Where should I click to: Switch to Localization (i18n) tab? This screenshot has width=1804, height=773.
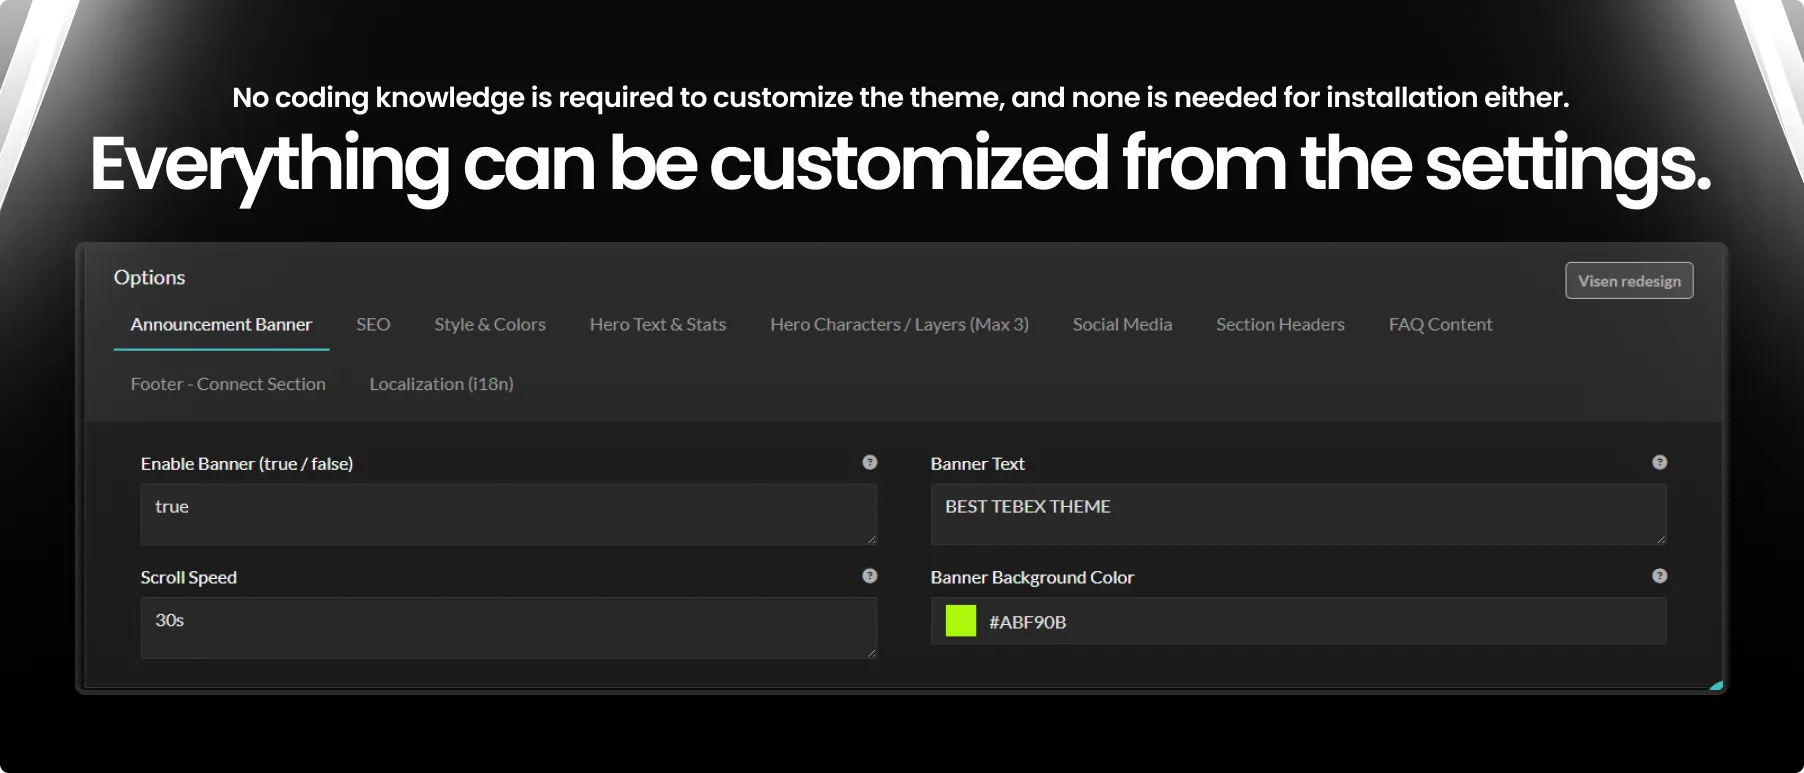(441, 384)
